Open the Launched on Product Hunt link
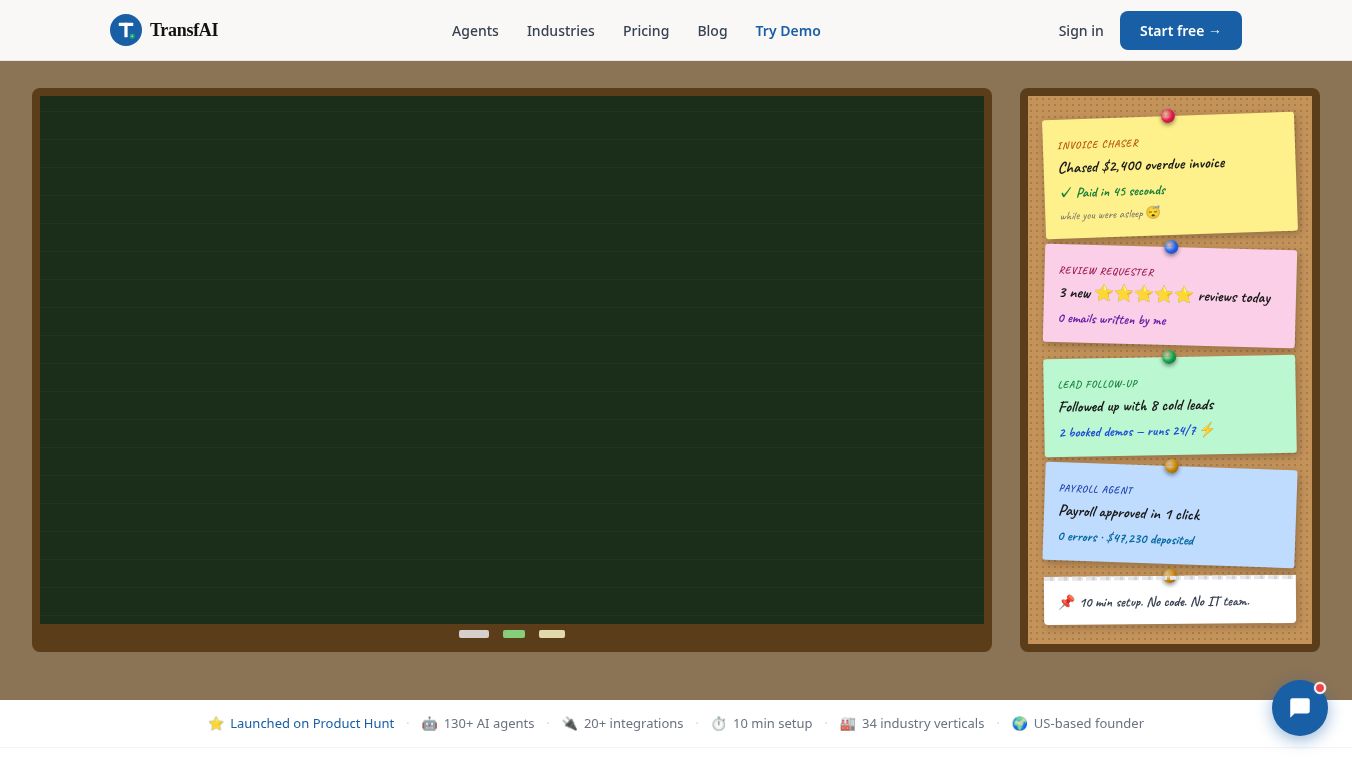The height and width of the screenshot is (760, 1352). point(312,723)
